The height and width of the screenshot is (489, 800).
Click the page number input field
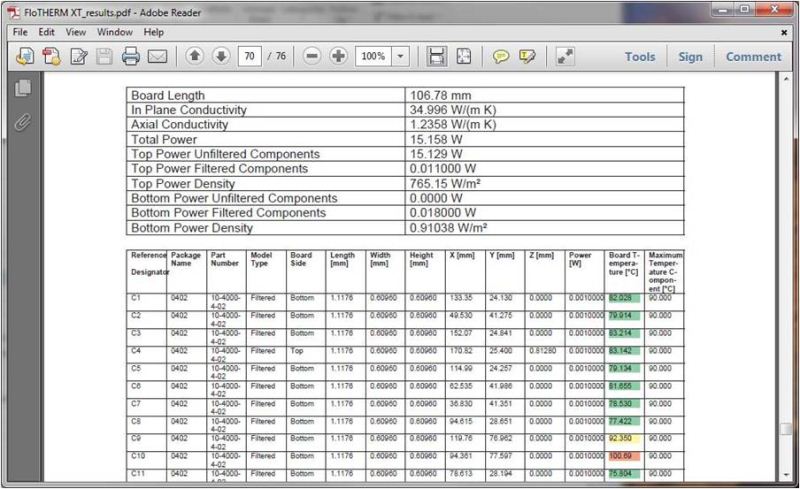tap(249, 57)
